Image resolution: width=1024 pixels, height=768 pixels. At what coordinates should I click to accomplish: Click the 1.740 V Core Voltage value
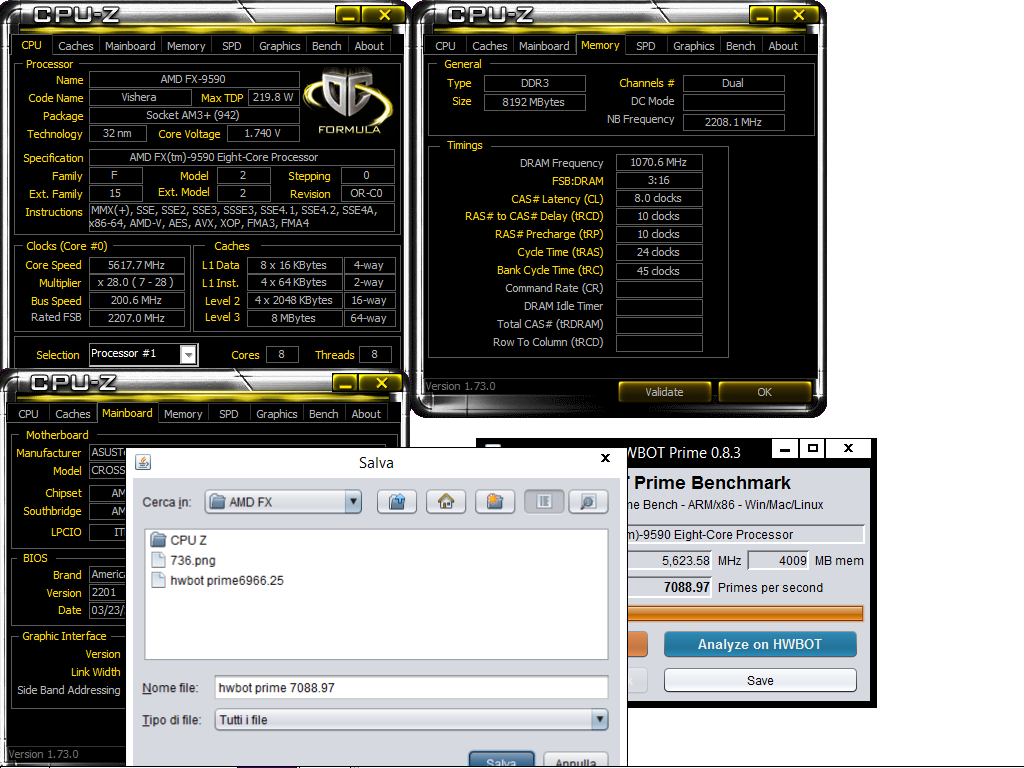click(263, 133)
